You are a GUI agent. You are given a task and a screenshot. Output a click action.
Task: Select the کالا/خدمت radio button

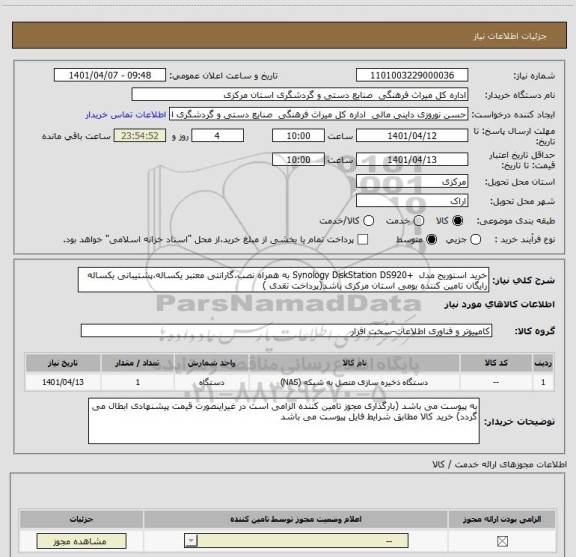click(x=368, y=221)
